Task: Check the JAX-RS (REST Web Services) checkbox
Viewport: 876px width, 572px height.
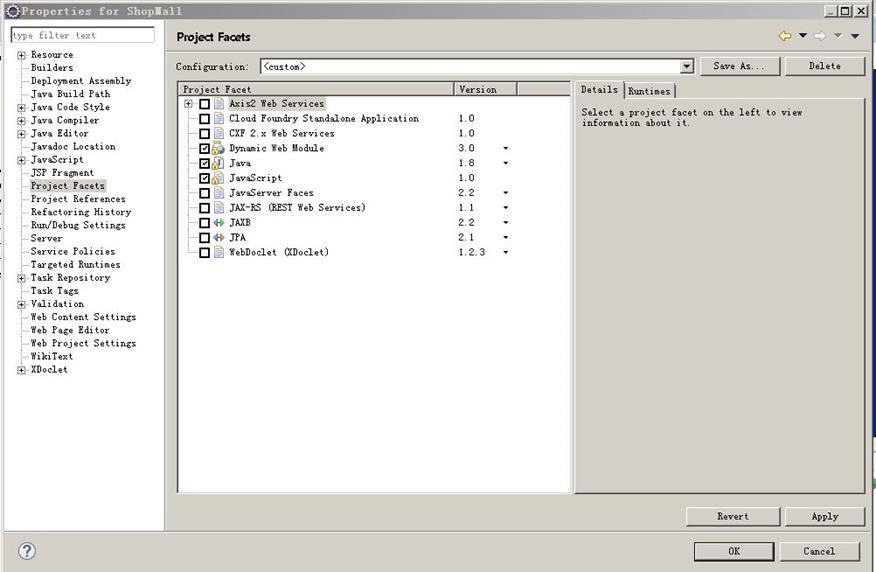Action: click(204, 208)
